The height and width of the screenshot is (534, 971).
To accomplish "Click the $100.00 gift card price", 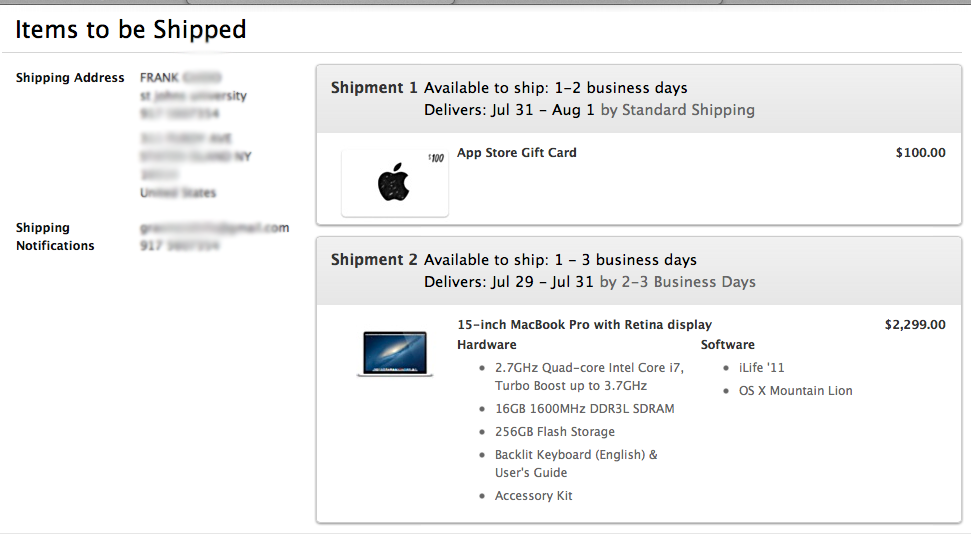I will click(x=920, y=153).
